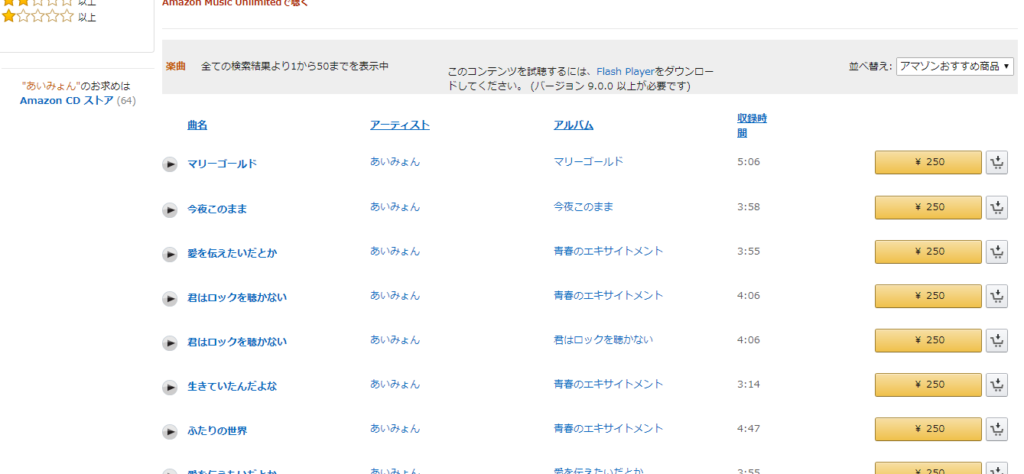Play 君はロックを聴かない from 青春のエキサイトメント album
Screen dimensions: 1024x474
[x=170, y=298]
